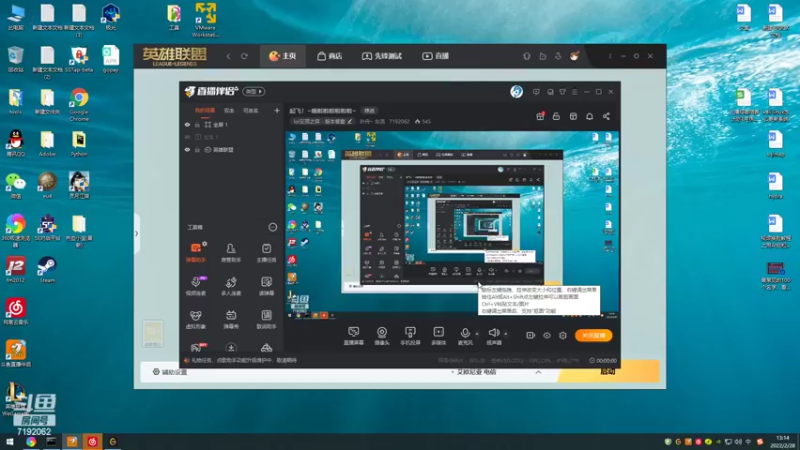Add a 多媒体 media source
800x450 pixels.
(439, 336)
